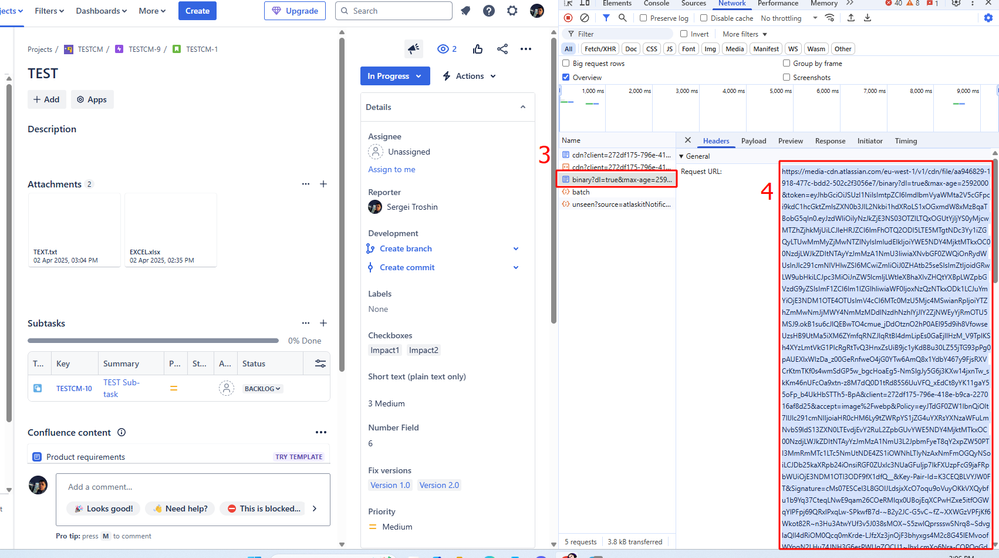The image size is (999, 558).
Task: Open Jira notifications bell
Action: pos(466,11)
